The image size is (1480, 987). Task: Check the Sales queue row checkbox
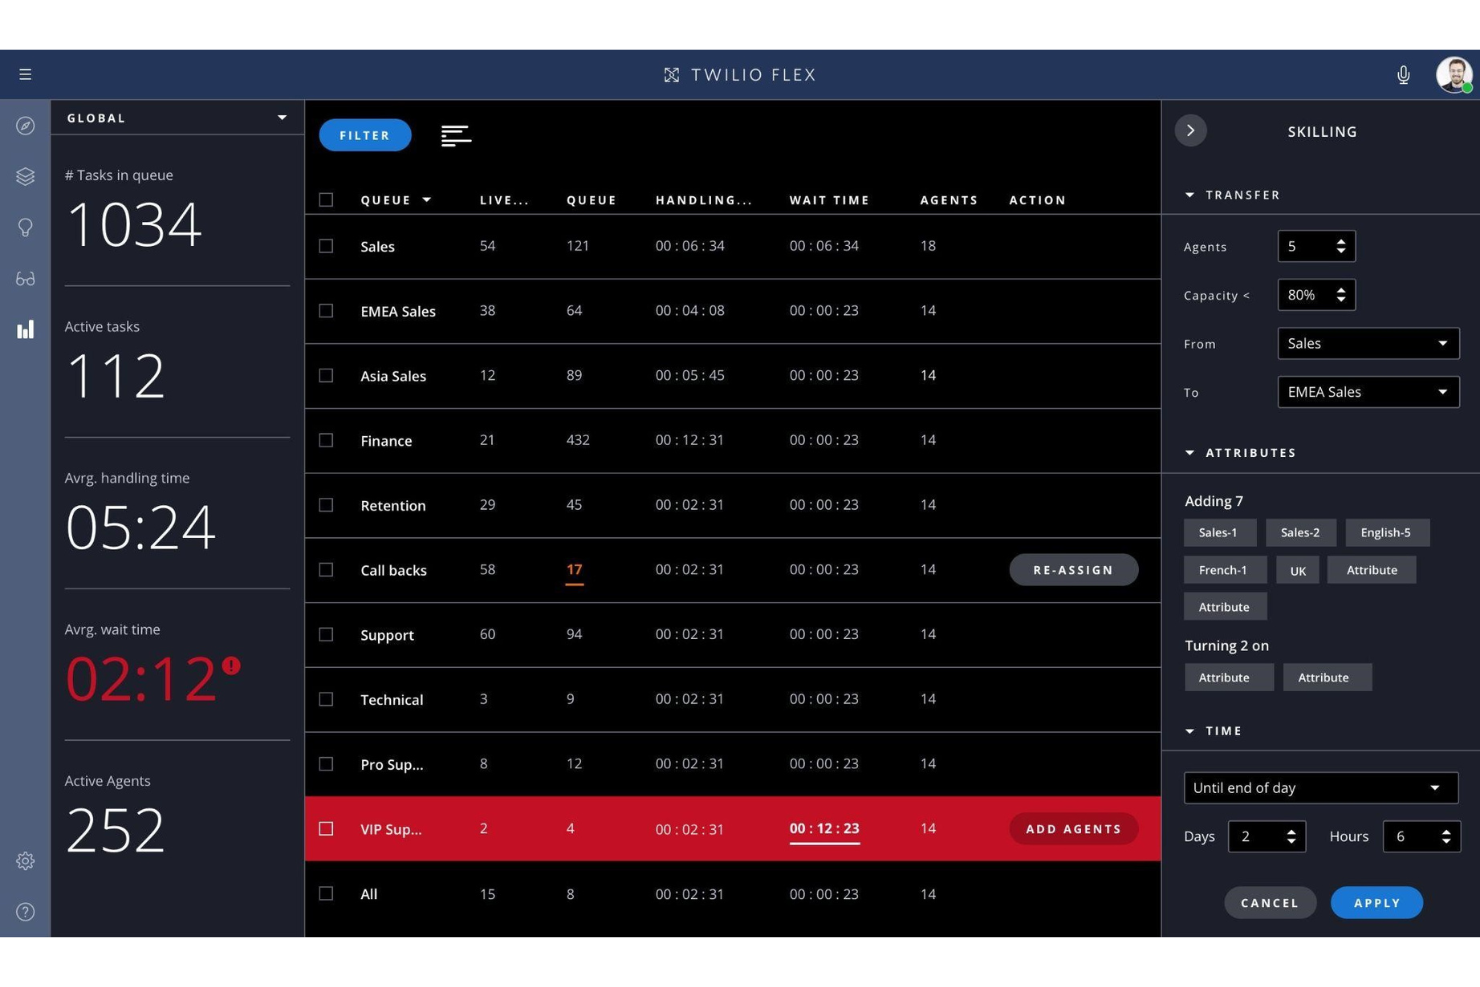tap(326, 246)
